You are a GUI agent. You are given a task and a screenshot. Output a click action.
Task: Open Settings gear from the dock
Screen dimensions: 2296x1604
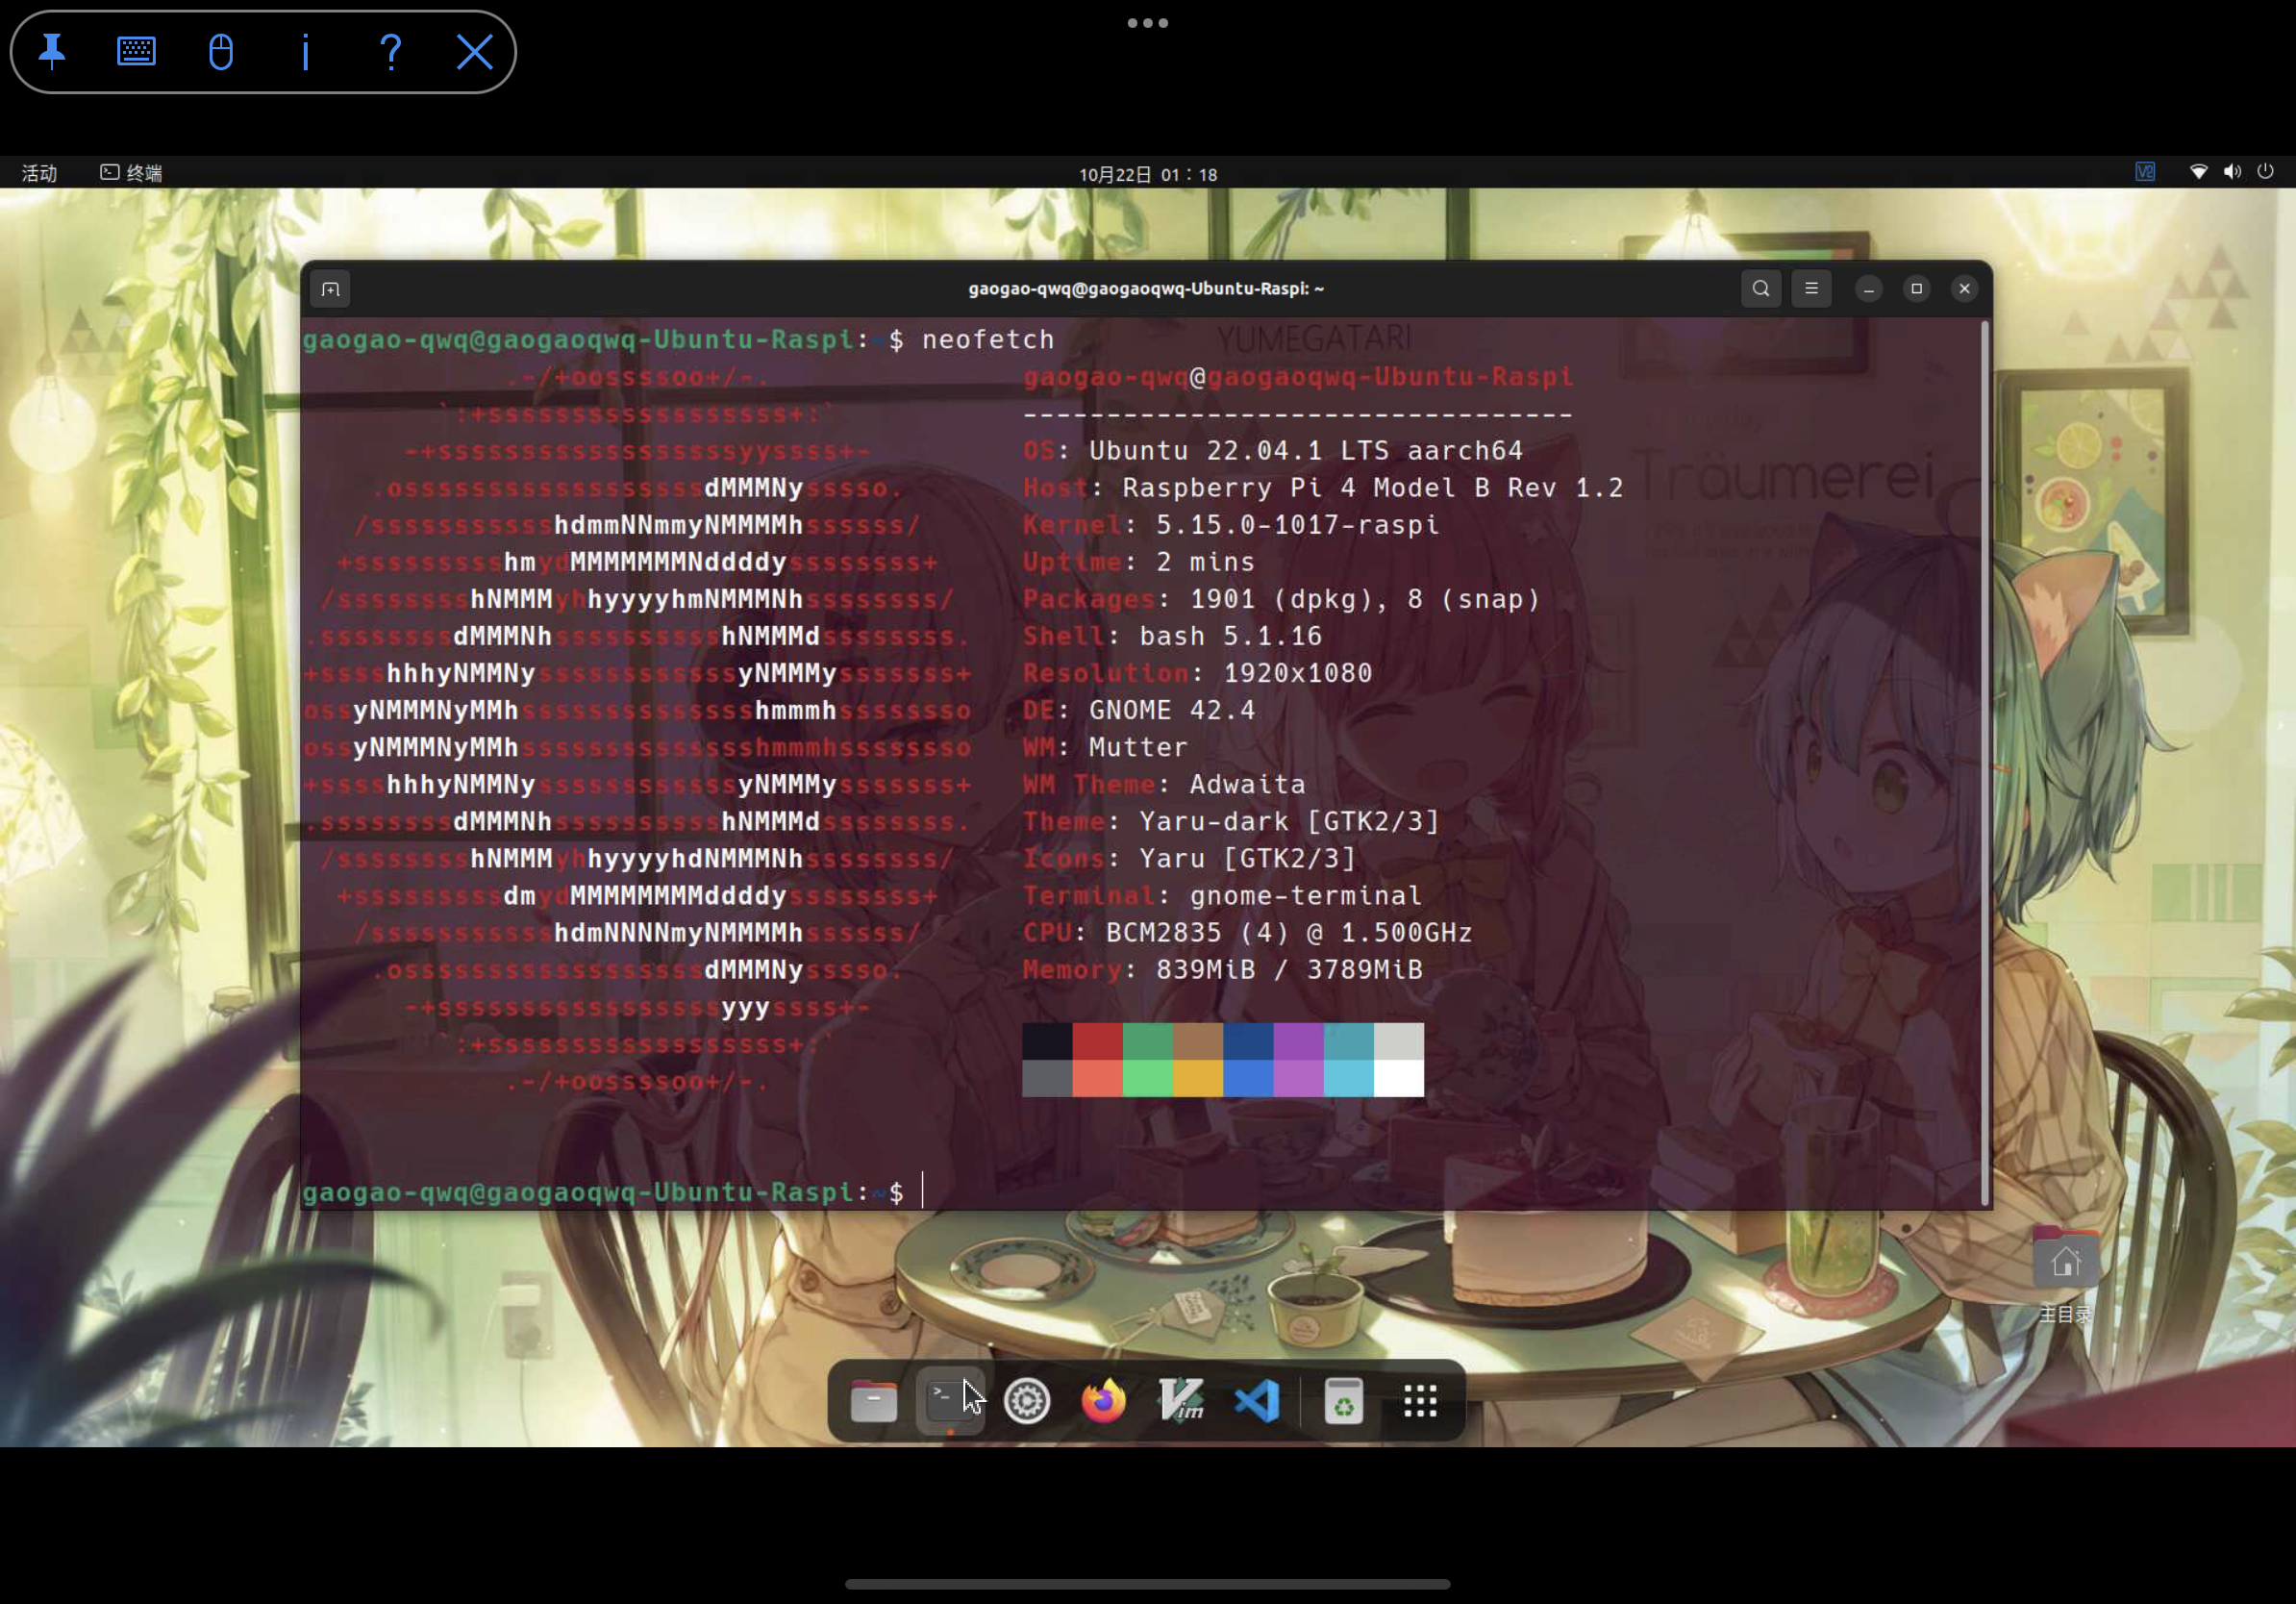(1027, 1400)
